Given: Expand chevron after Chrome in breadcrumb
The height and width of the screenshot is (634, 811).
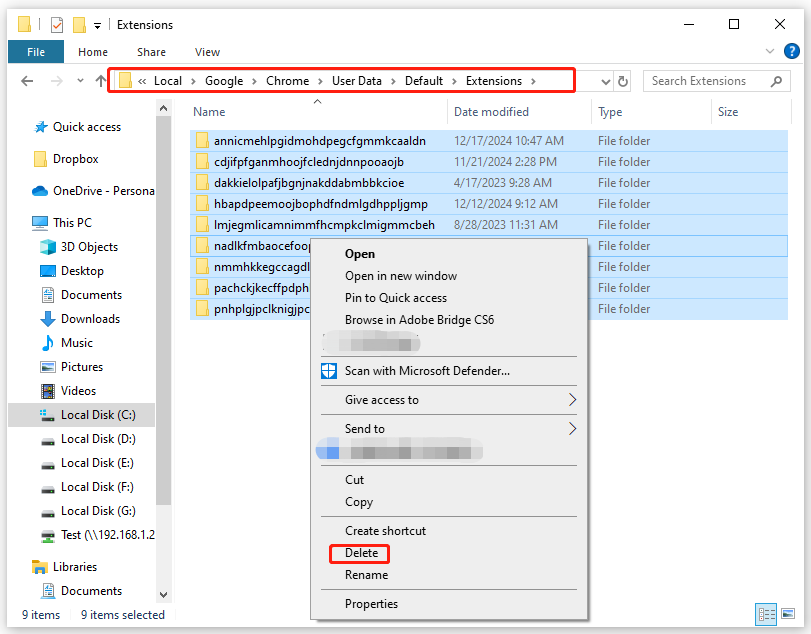Looking at the screenshot, I should click(320, 81).
